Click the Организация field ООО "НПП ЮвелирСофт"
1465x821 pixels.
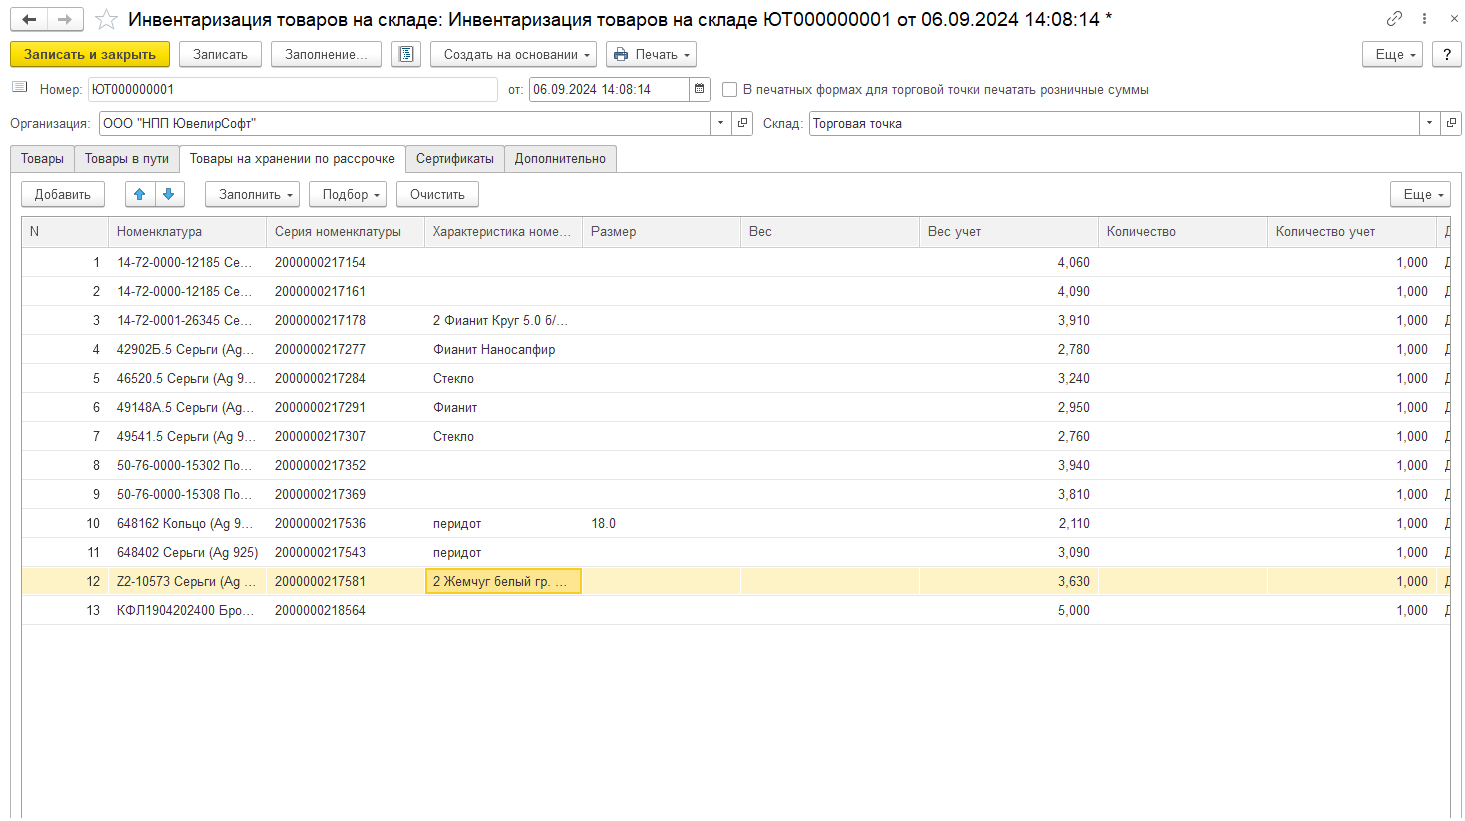click(405, 123)
